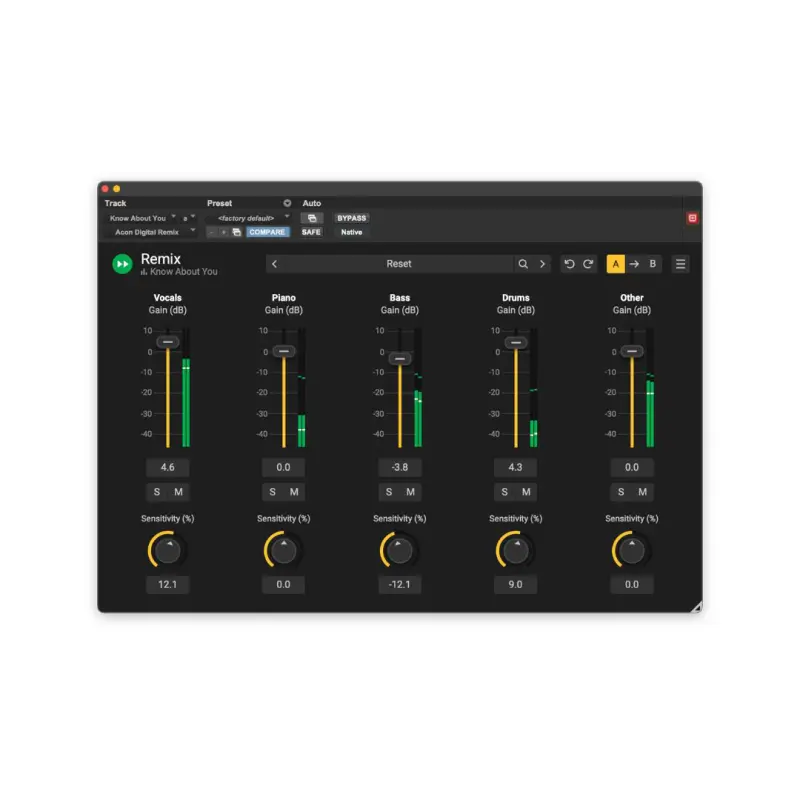Click the Other sensitivity value field
Screen dimensions: 800x800
click(x=632, y=585)
